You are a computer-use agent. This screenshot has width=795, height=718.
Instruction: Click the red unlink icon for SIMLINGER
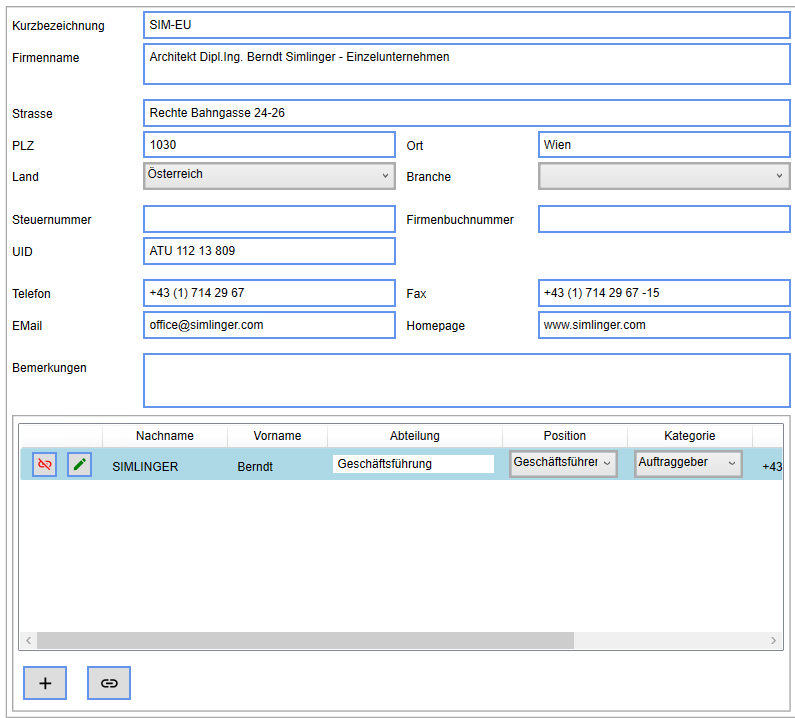(44, 464)
